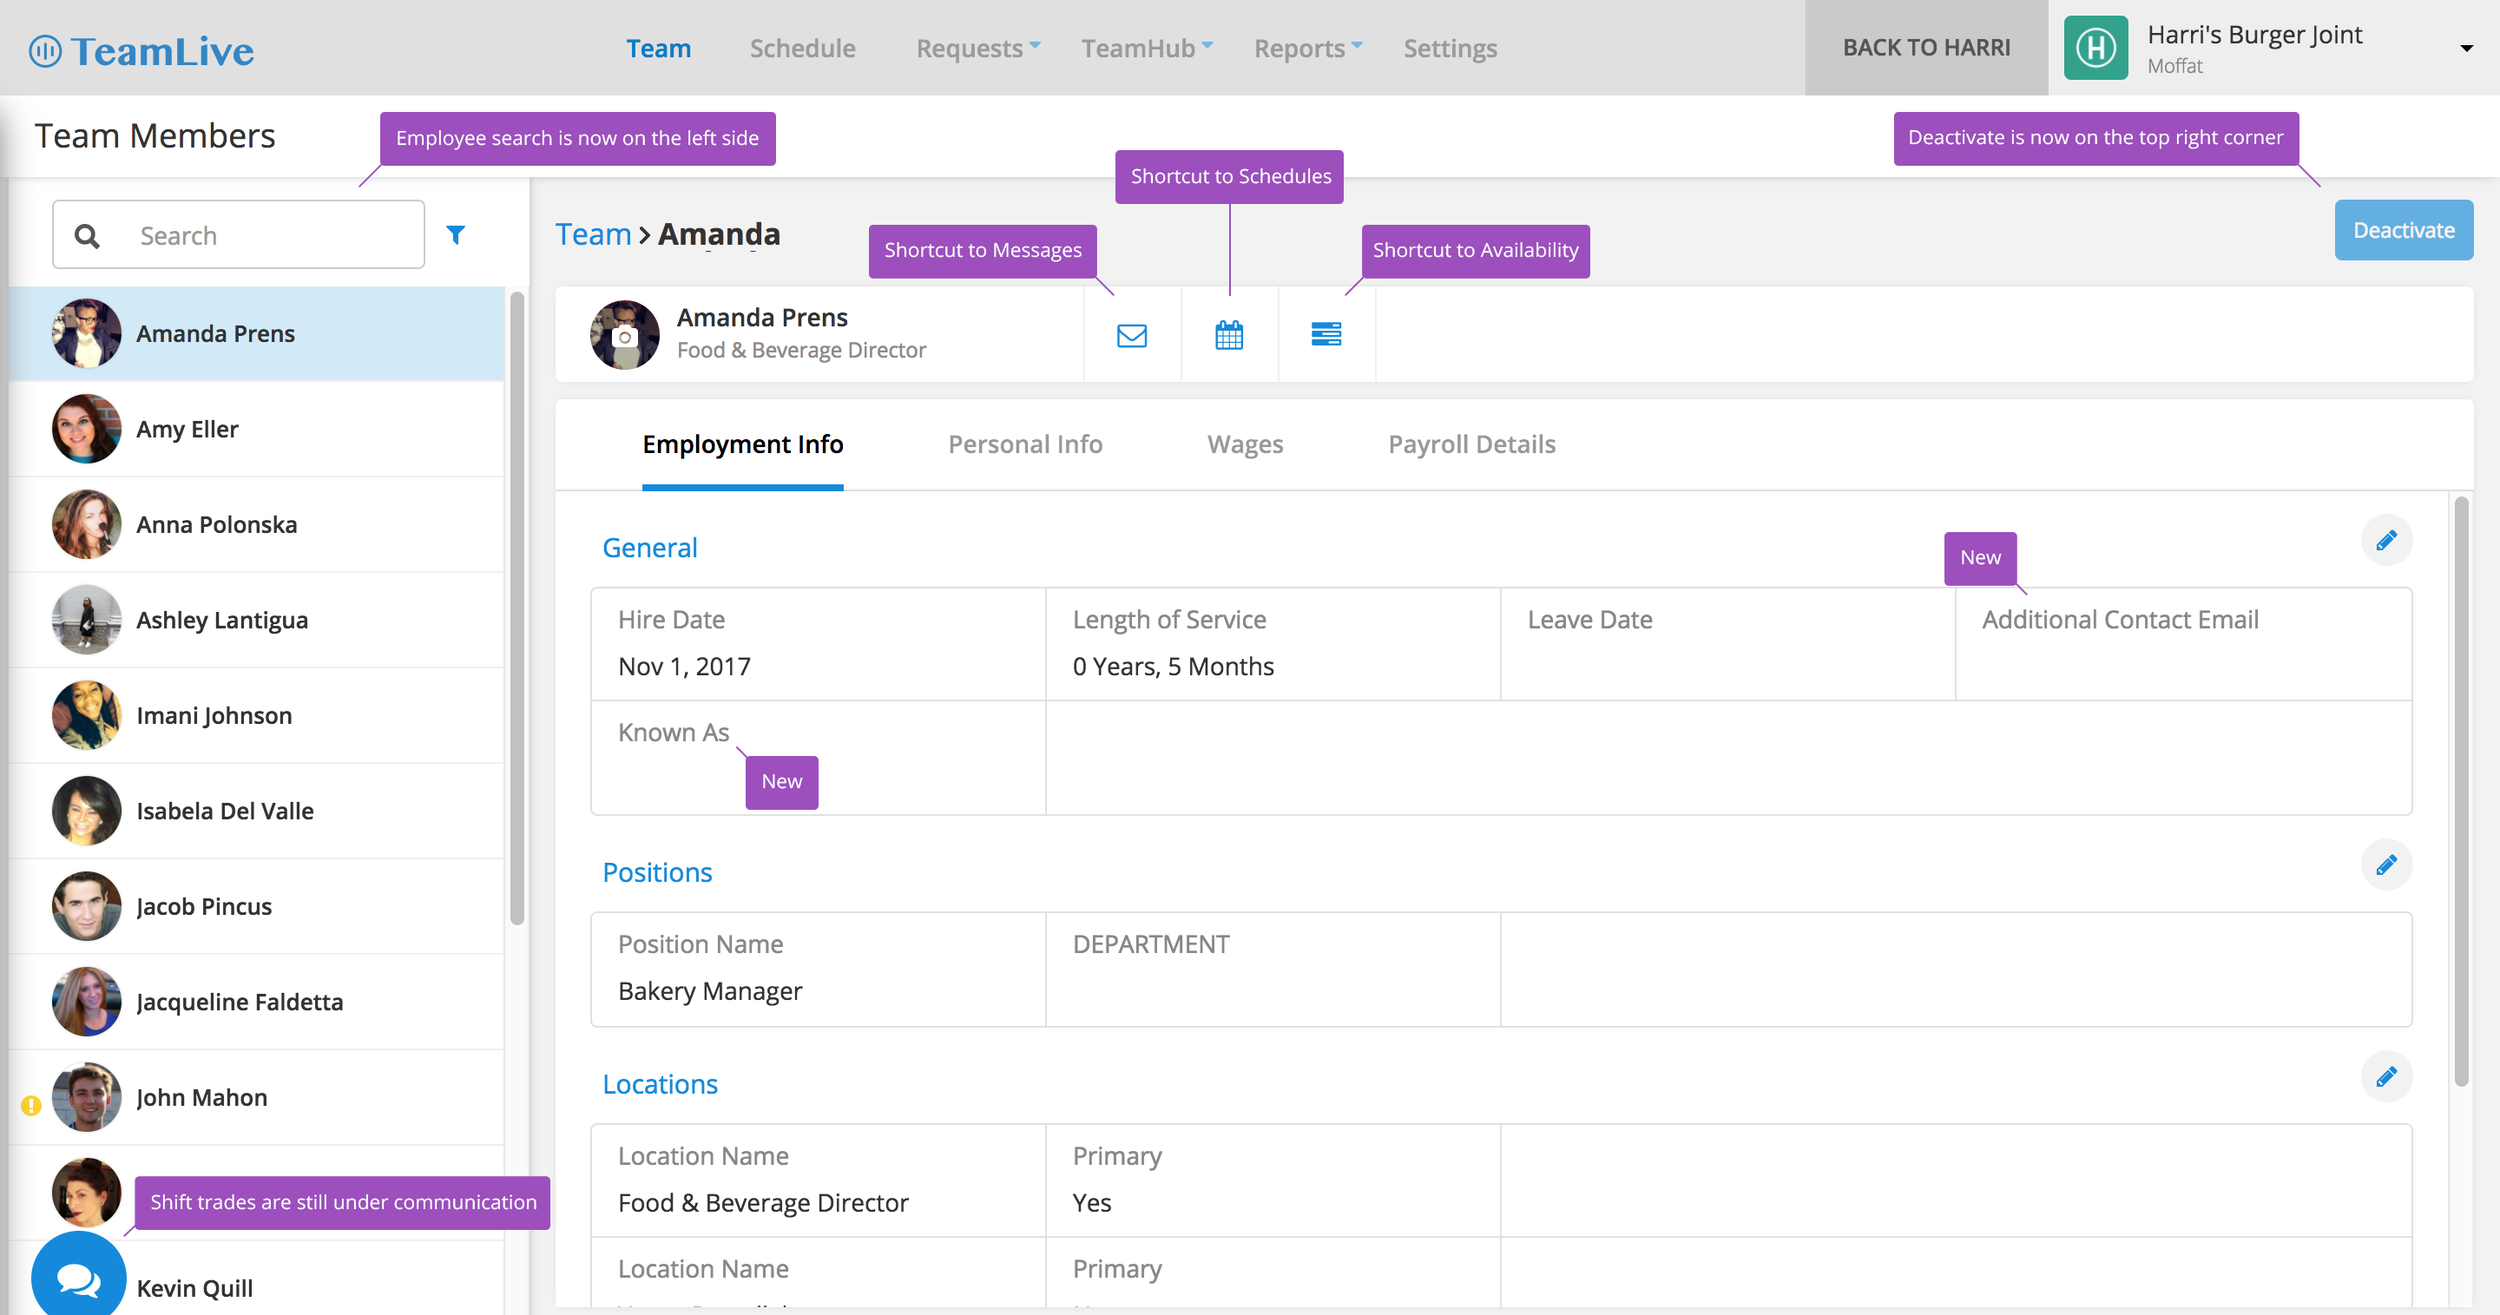Edit the Positions section pencil icon
Viewport: 2500px width, 1315px height.
(2386, 865)
